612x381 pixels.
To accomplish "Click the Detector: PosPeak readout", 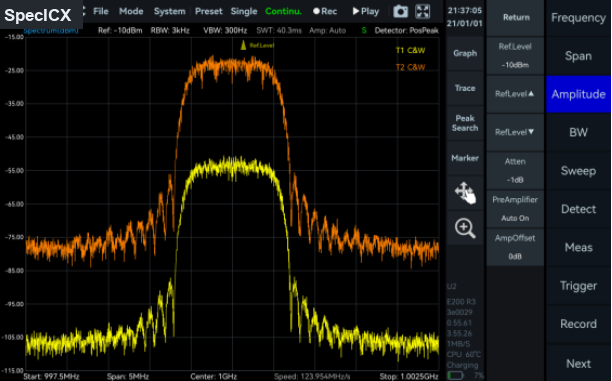I will (406, 30).
